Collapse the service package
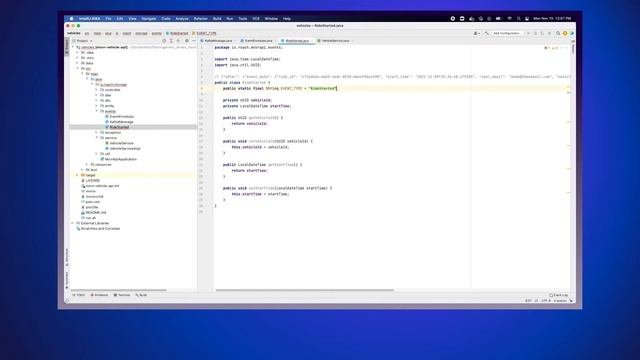Screen dimensions: 640x360 [x=97, y=138]
